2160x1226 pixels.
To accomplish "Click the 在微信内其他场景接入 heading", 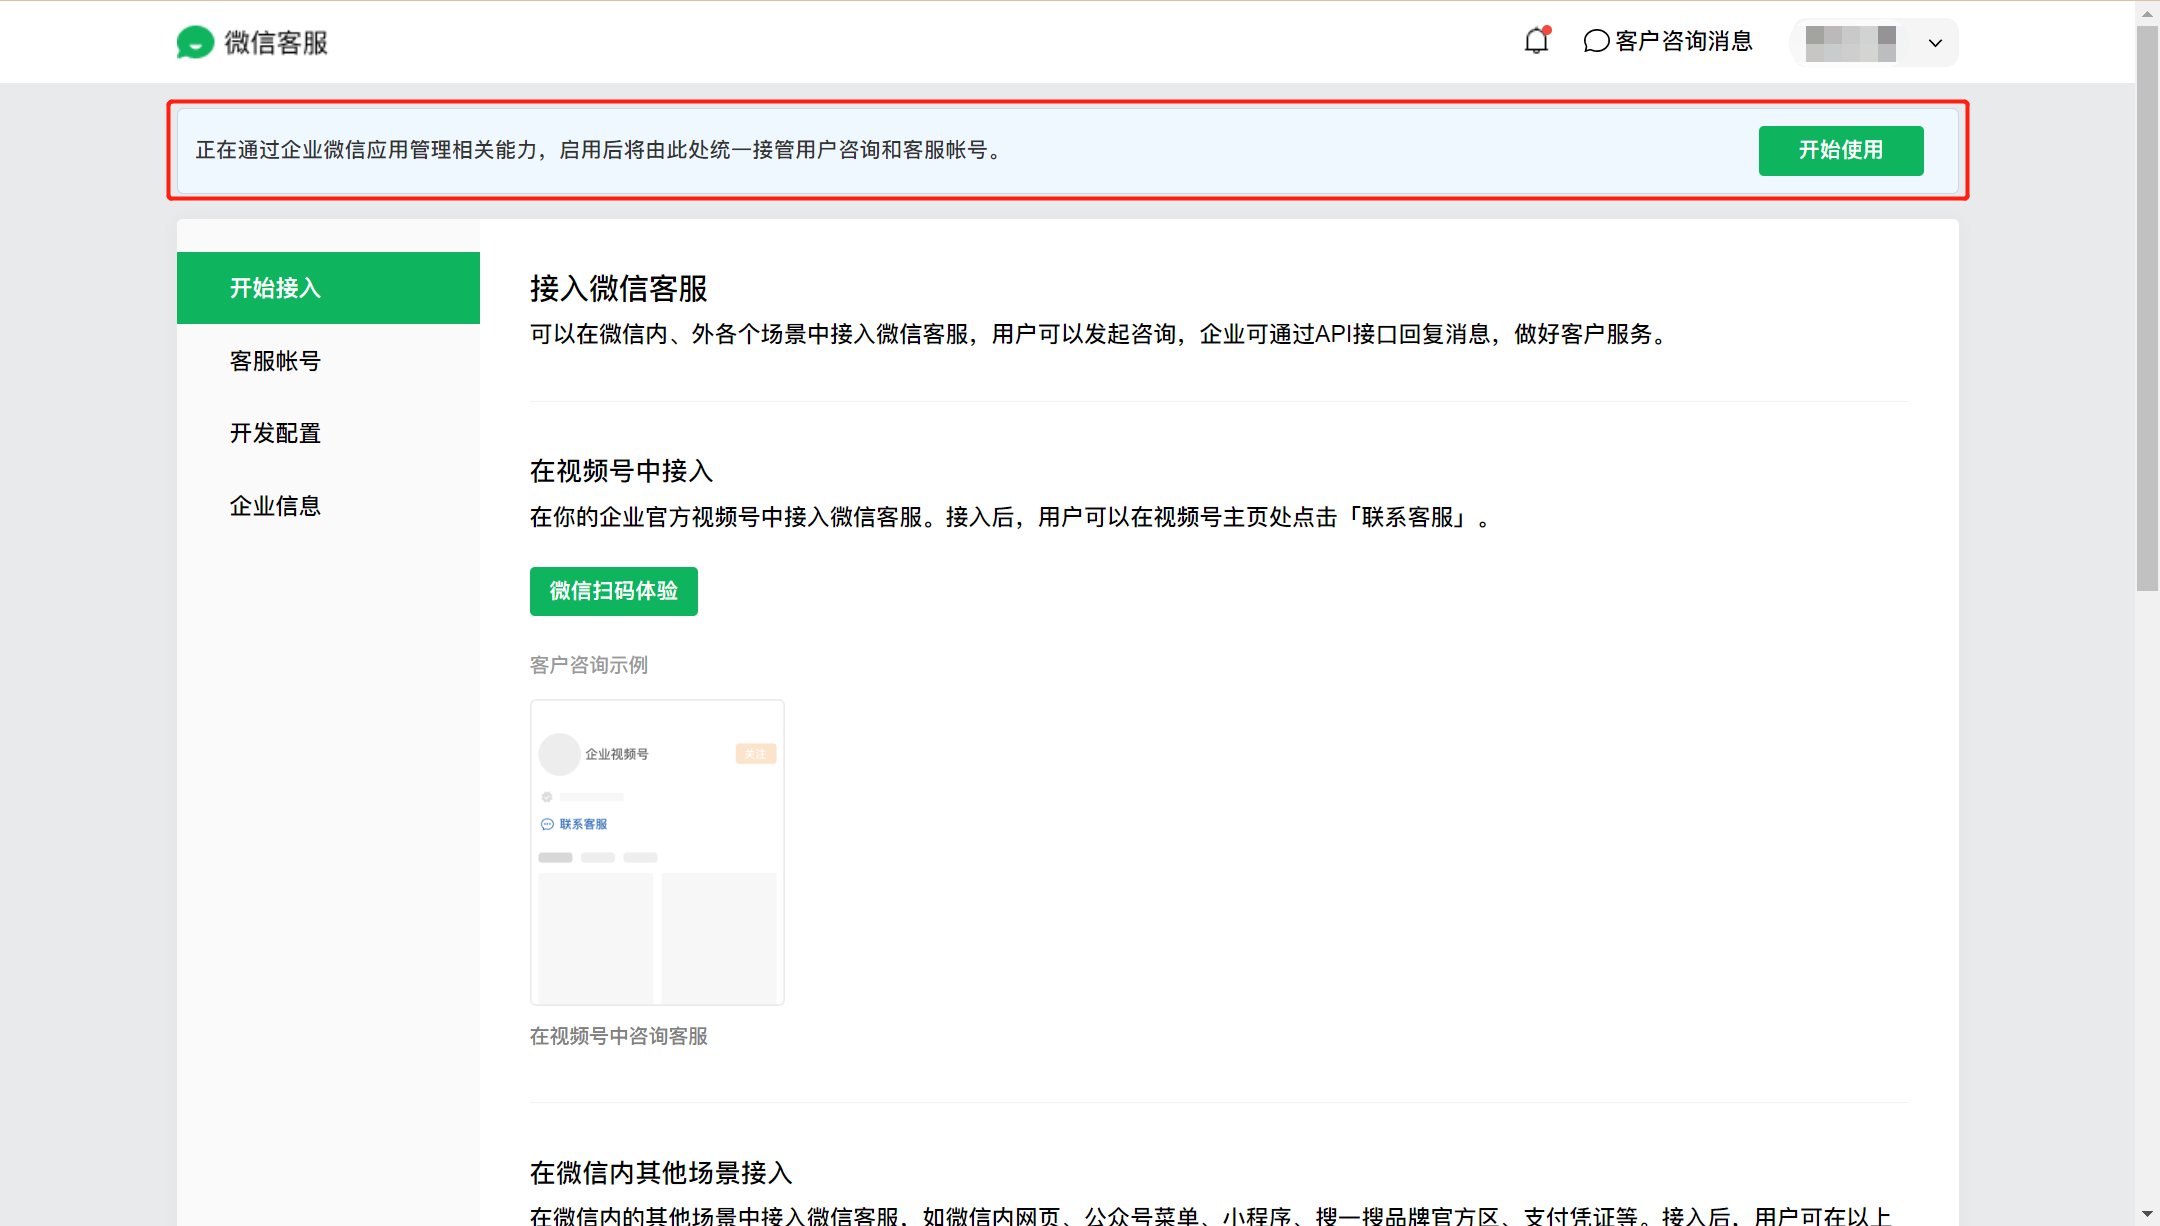I will 661,1173.
